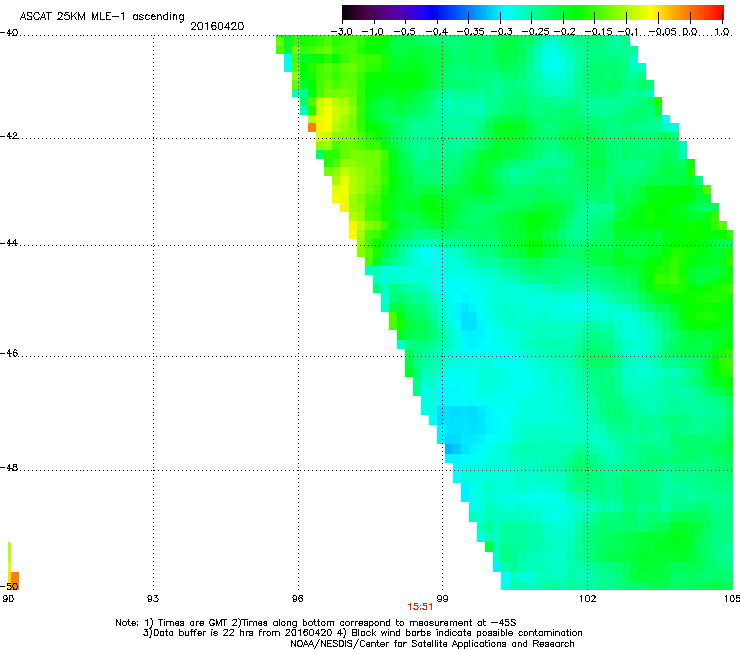
Task: Click the 96 longitude label
Action: tap(298, 599)
